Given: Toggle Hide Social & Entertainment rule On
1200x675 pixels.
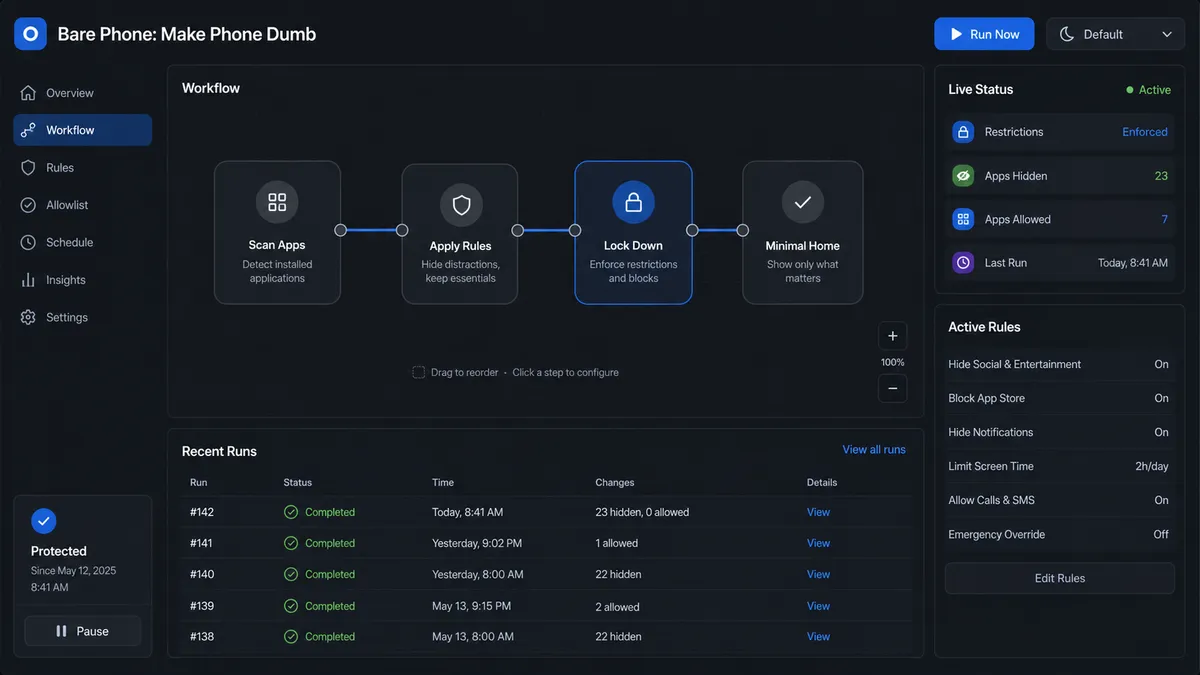Looking at the screenshot, I should [x=1161, y=364].
